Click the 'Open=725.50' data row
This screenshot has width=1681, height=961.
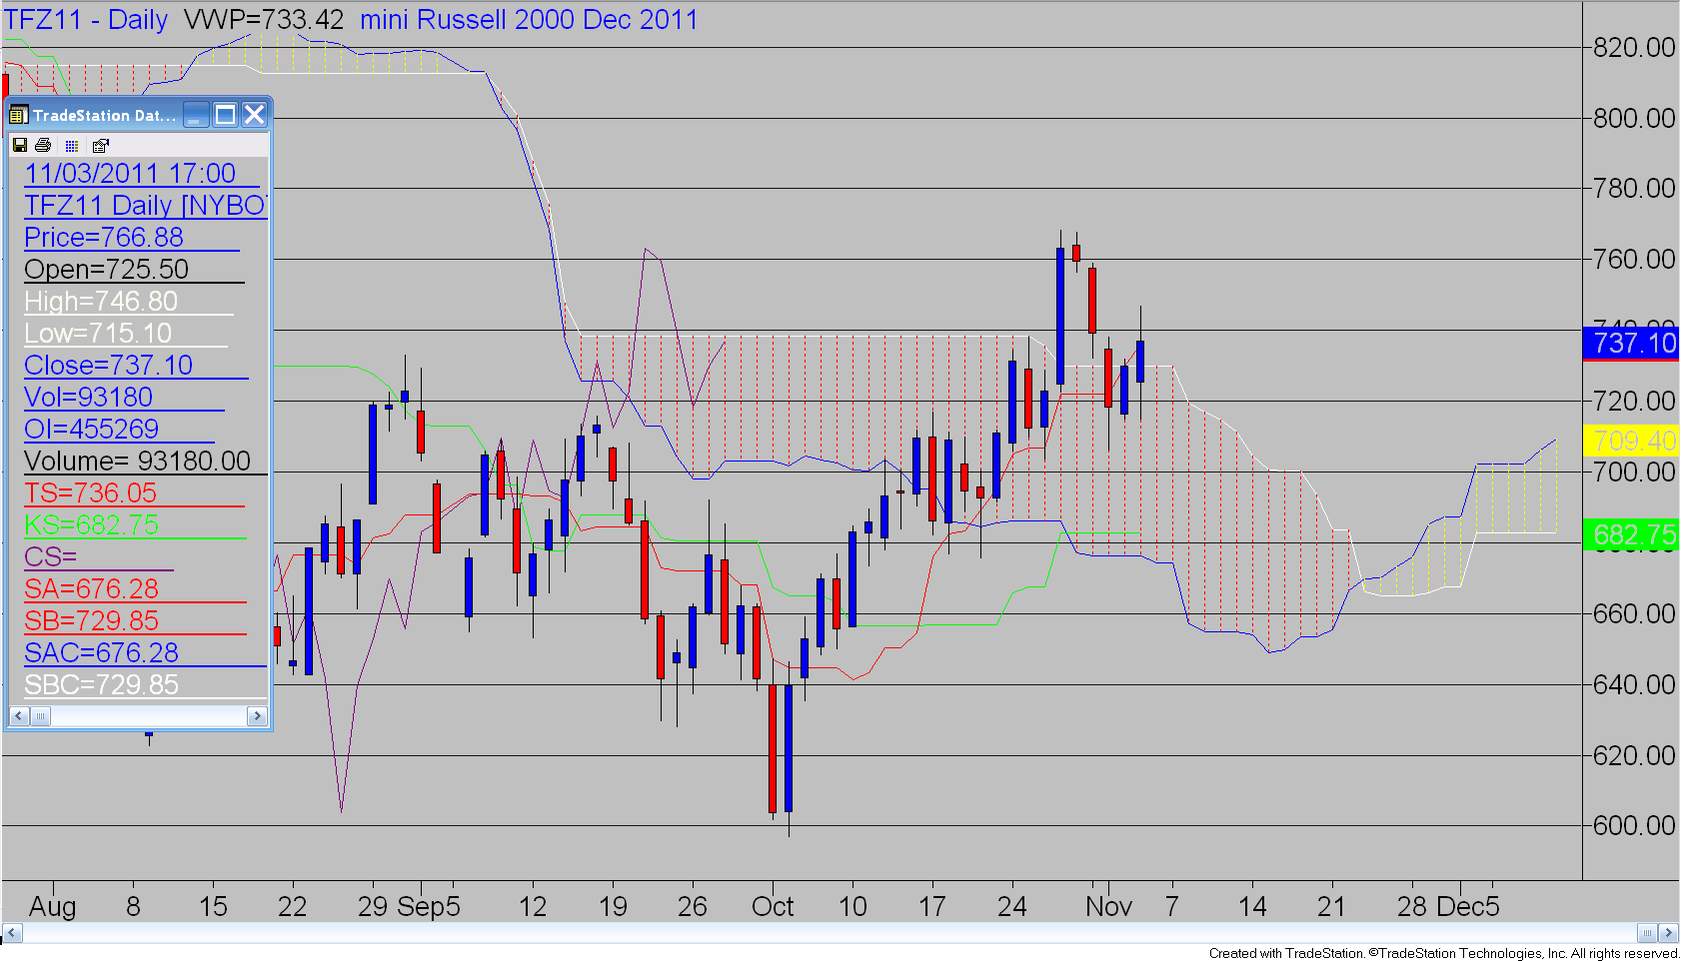[134, 269]
